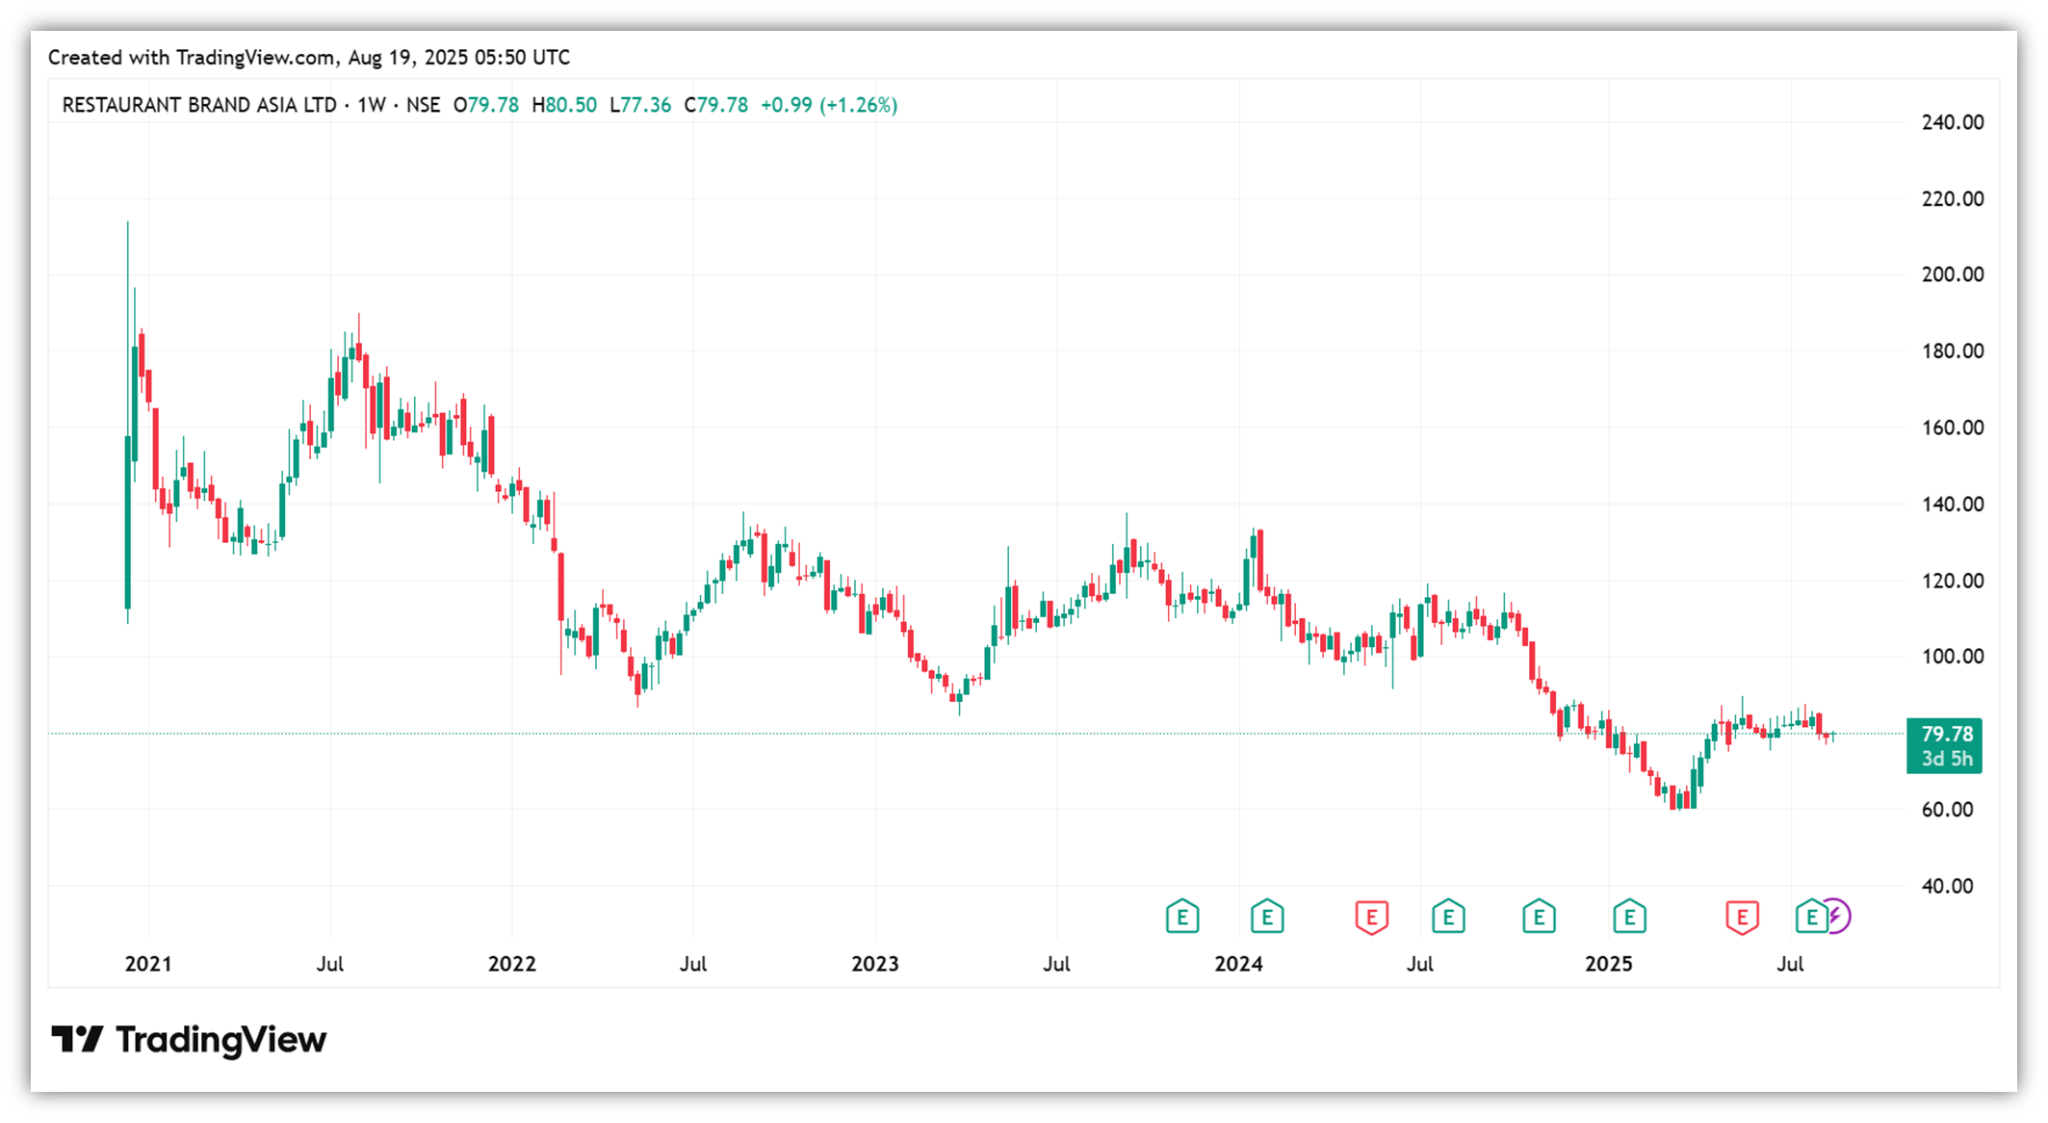Click the NSE exchange label in legend
Viewport: 2048px width, 1123px height.
pos(423,105)
